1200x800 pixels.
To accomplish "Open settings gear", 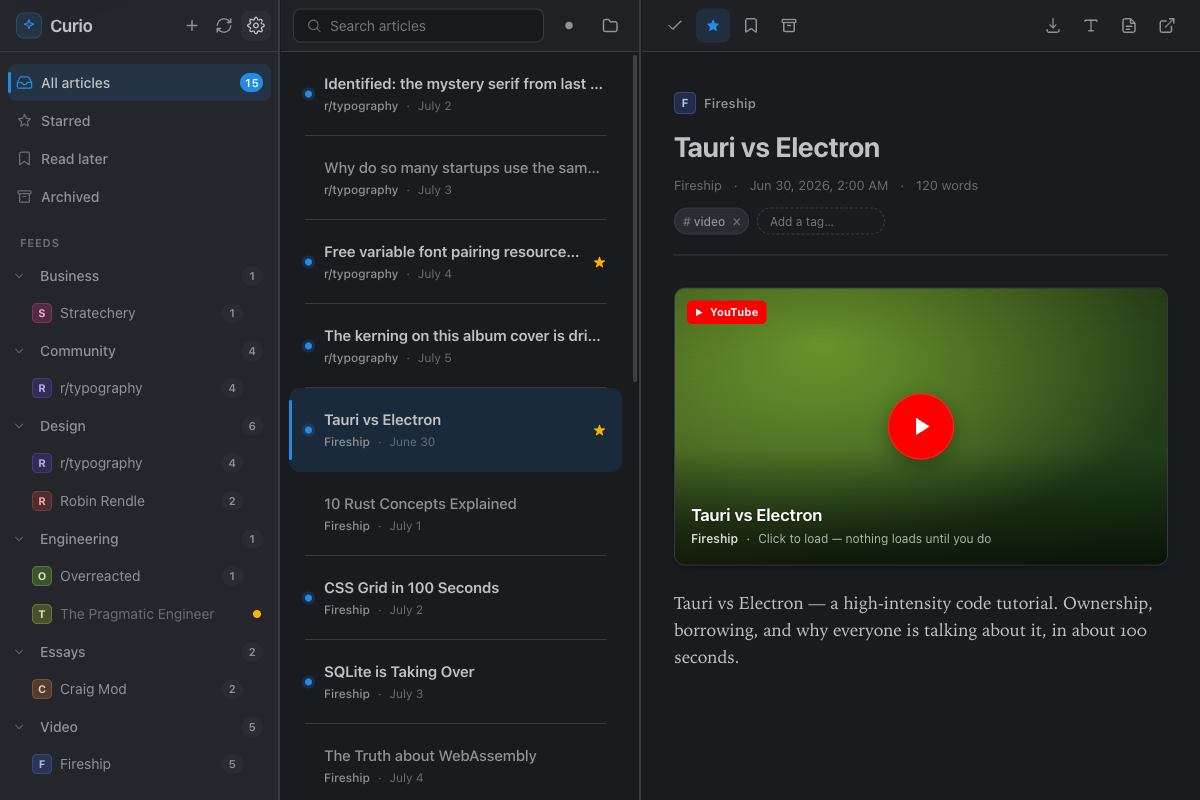I will click(x=256, y=26).
